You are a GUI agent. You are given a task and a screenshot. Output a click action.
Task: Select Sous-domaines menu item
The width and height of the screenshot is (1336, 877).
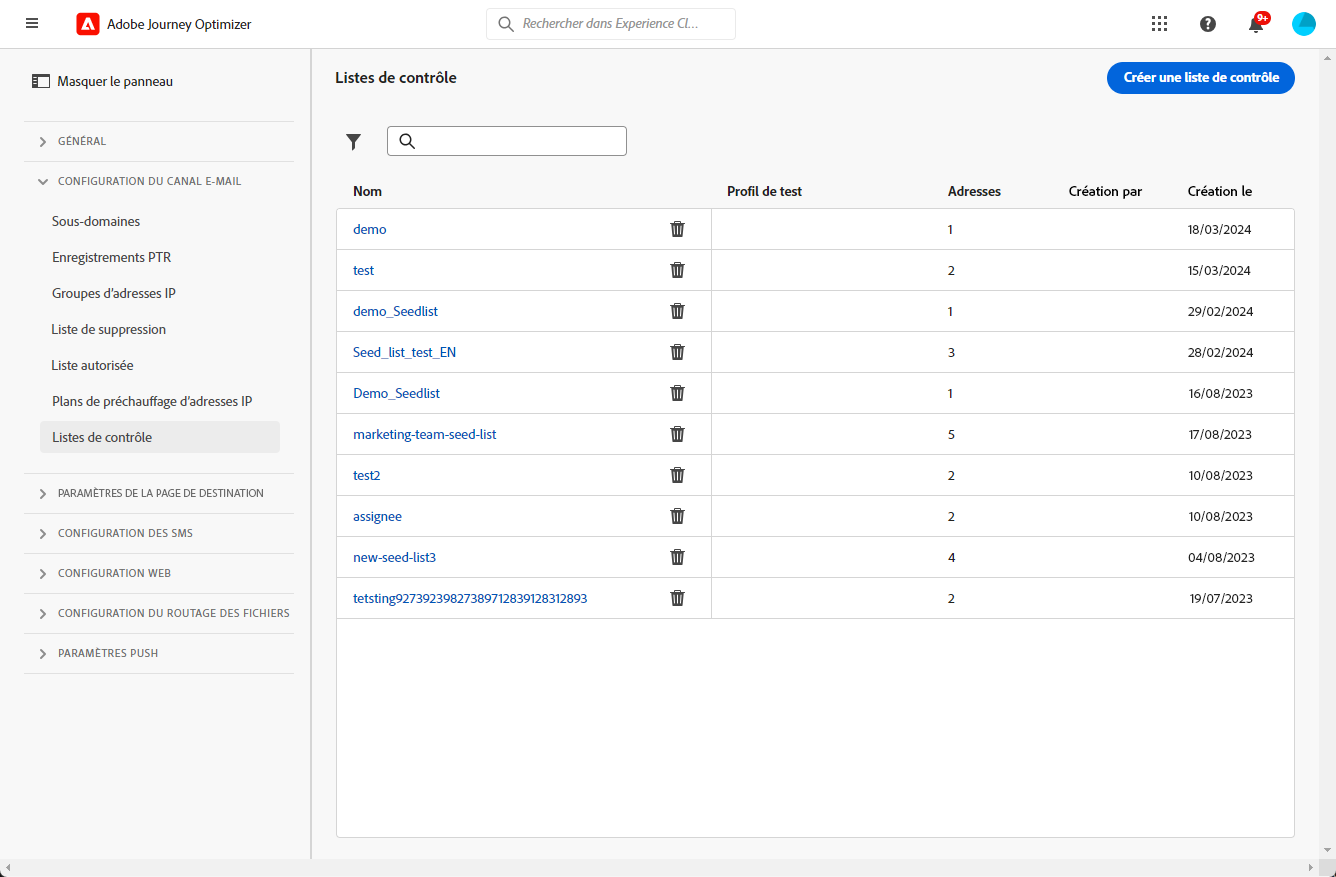point(96,221)
